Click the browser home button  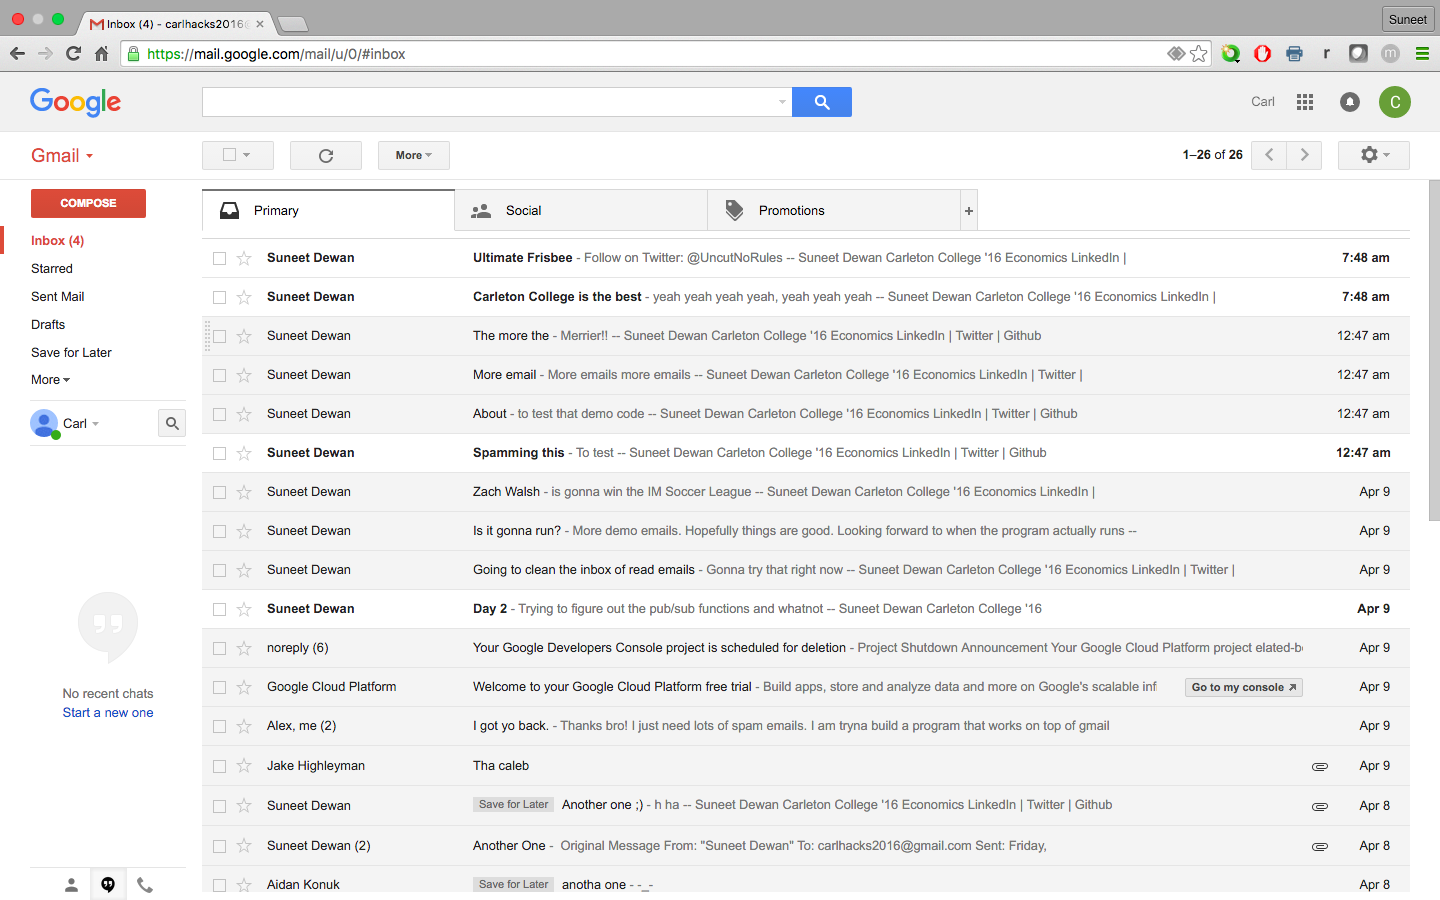coord(101,54)
